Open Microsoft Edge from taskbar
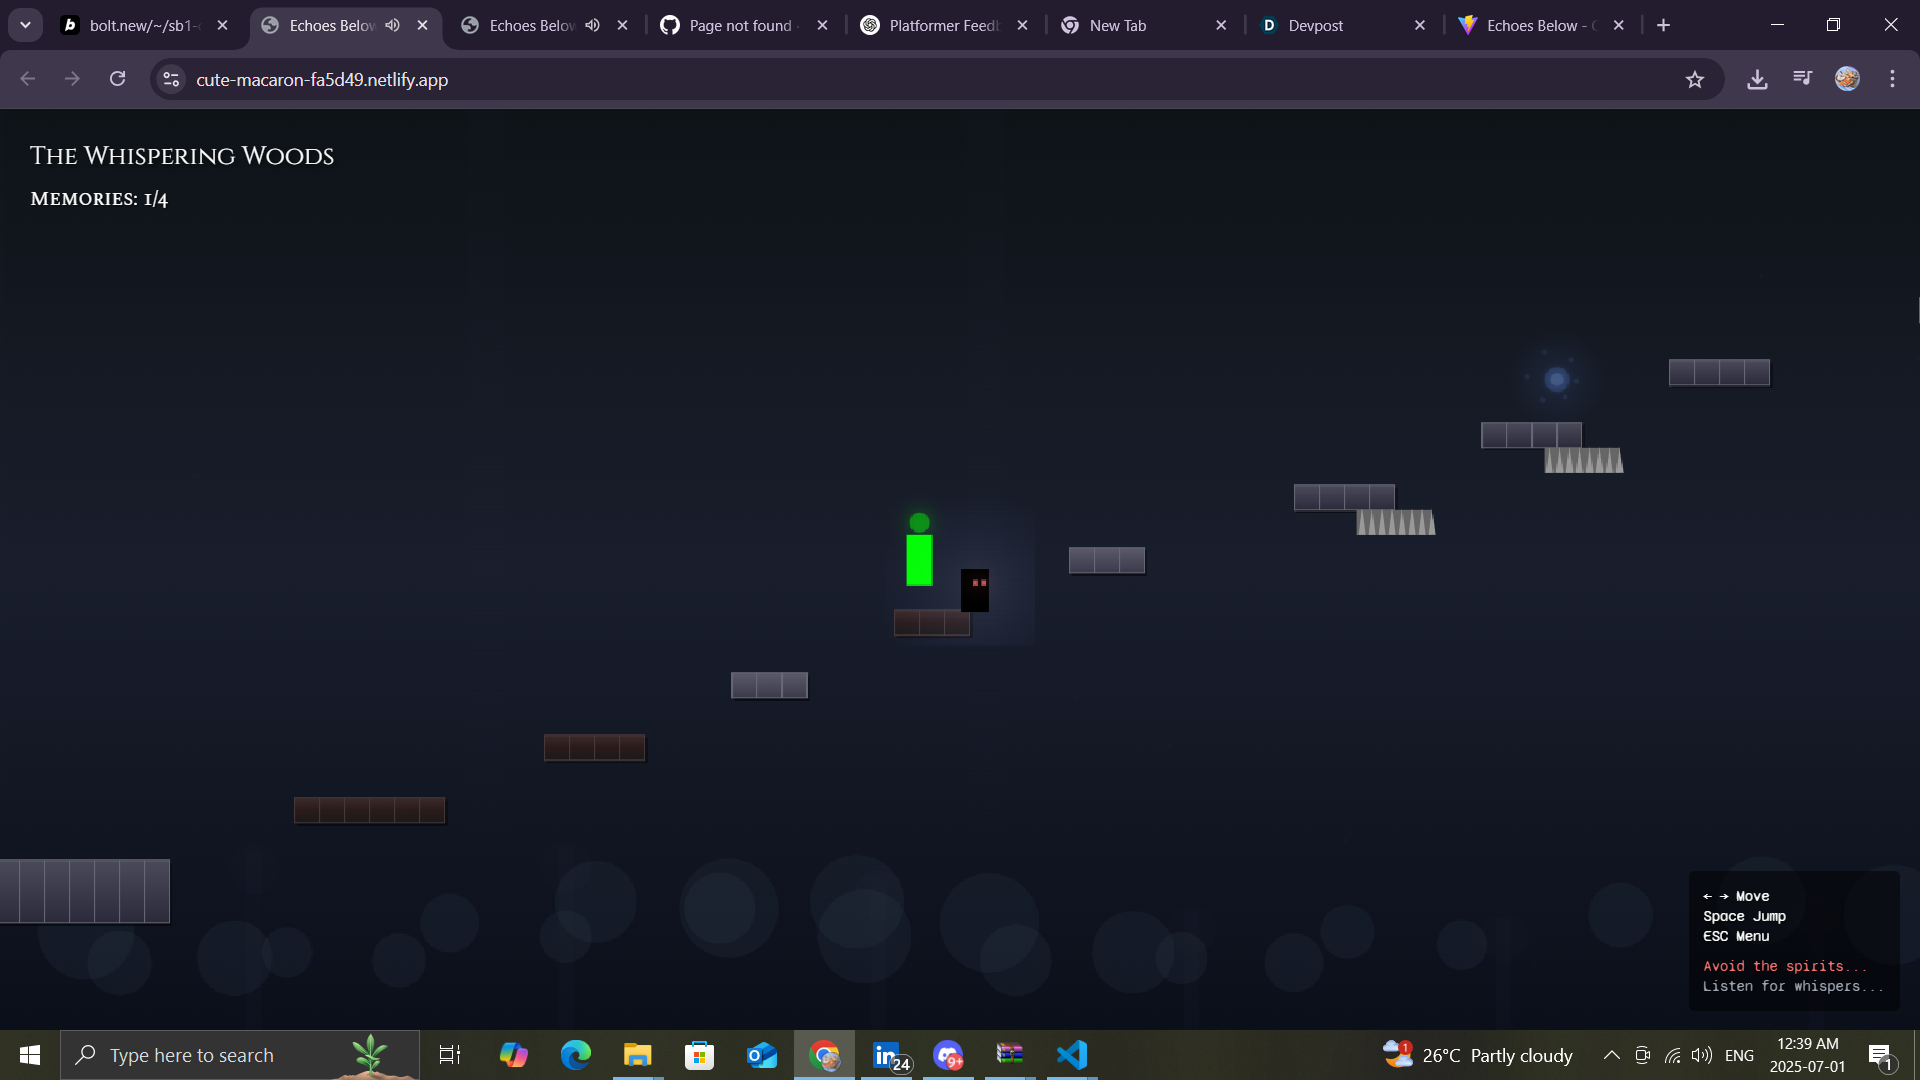Screen dimensions: 1920x1080 (576, 1055)
